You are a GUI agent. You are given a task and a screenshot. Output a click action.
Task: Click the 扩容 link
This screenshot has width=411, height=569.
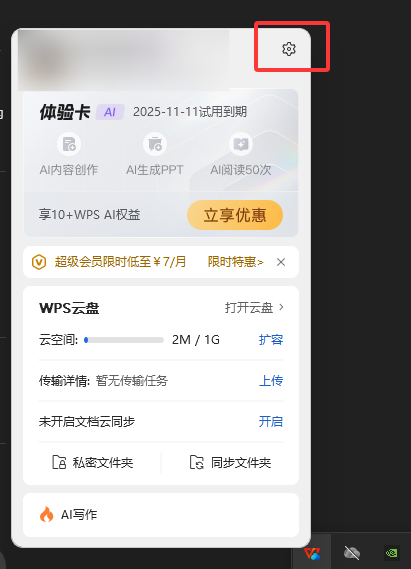pos(271,340)
